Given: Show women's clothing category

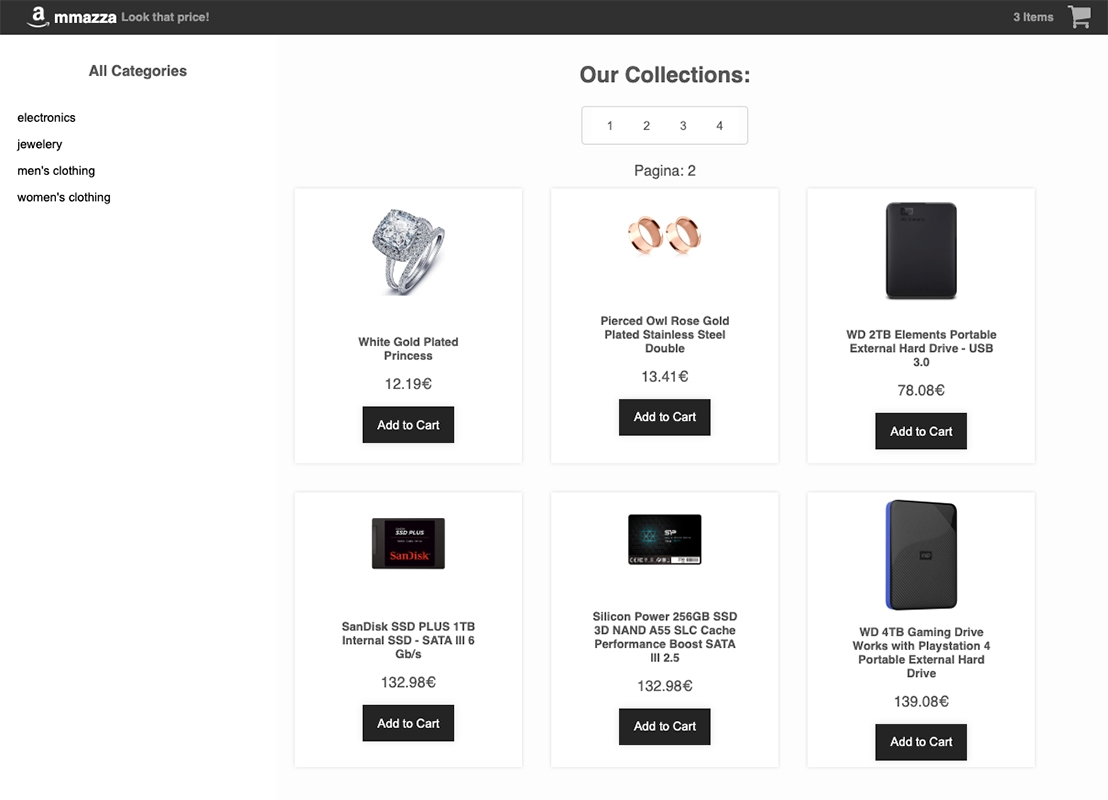Looking at the screenshot, I should tap(64, 198).
